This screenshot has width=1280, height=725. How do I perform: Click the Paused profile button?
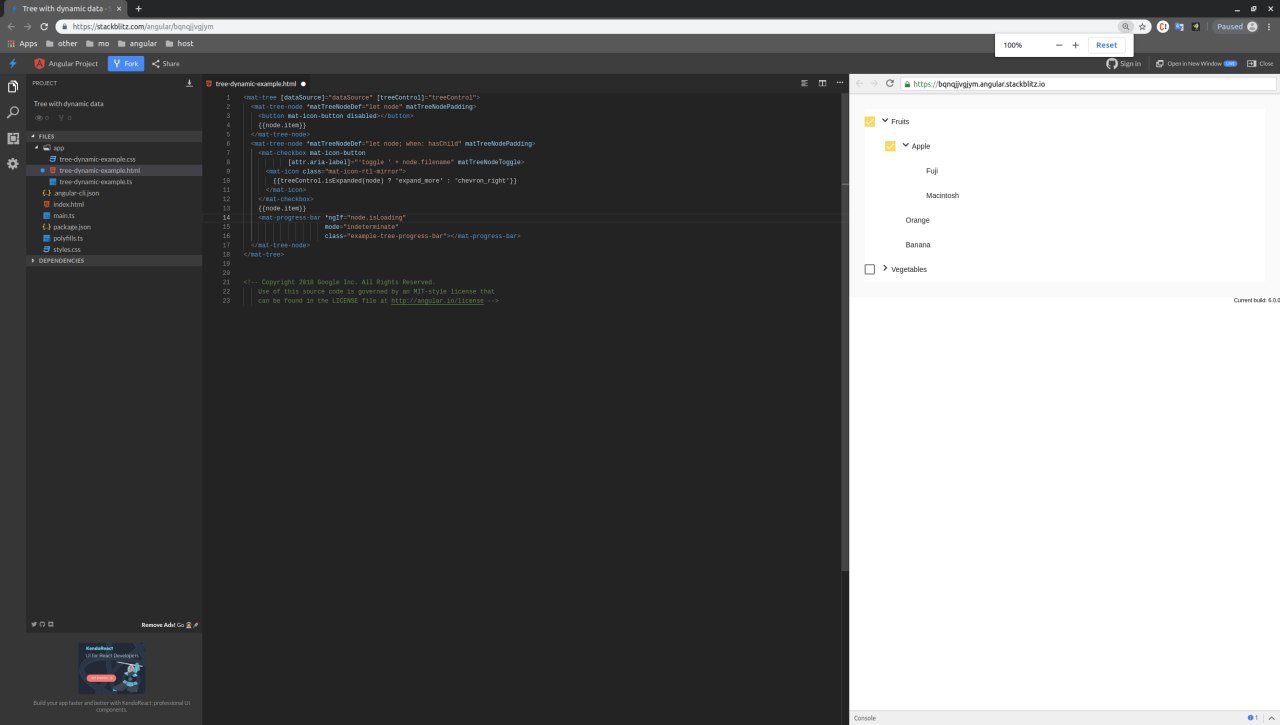point(1236,27)
